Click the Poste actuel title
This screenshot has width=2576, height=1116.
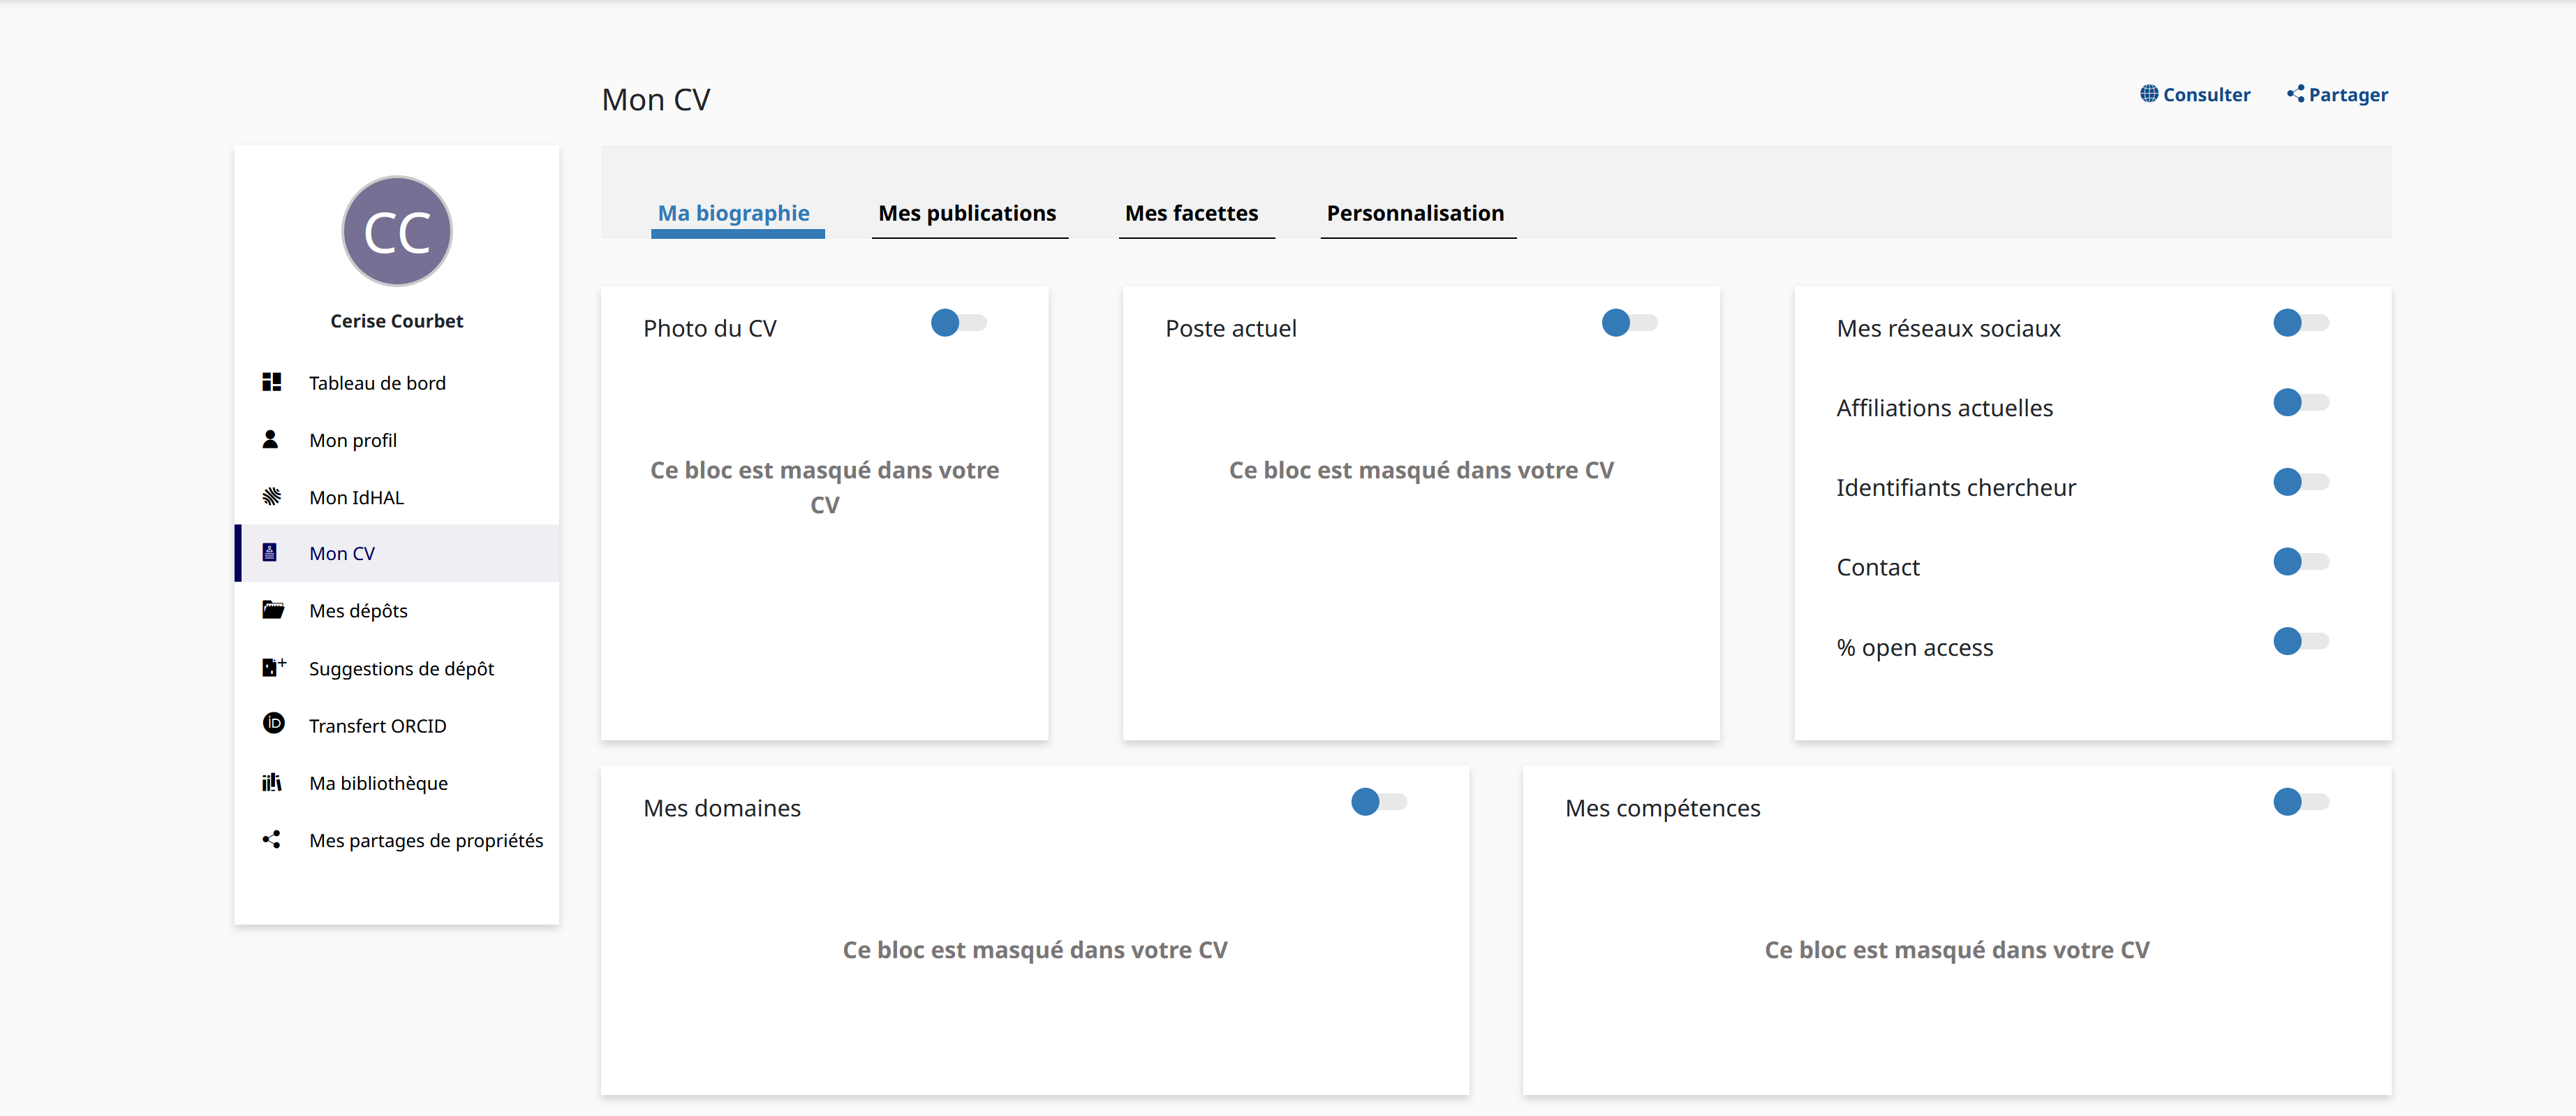(x=1230, y=328)
